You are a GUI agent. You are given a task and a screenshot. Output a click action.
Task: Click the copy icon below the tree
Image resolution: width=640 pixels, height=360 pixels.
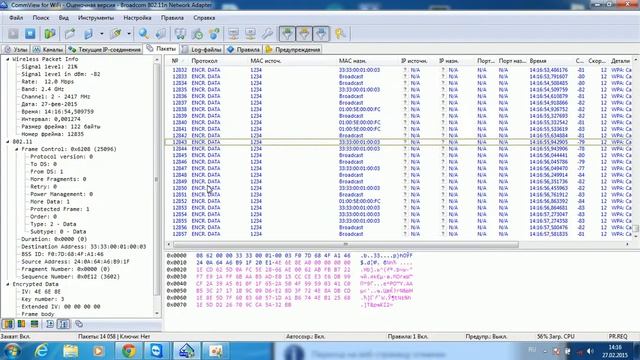click(79, 324)
